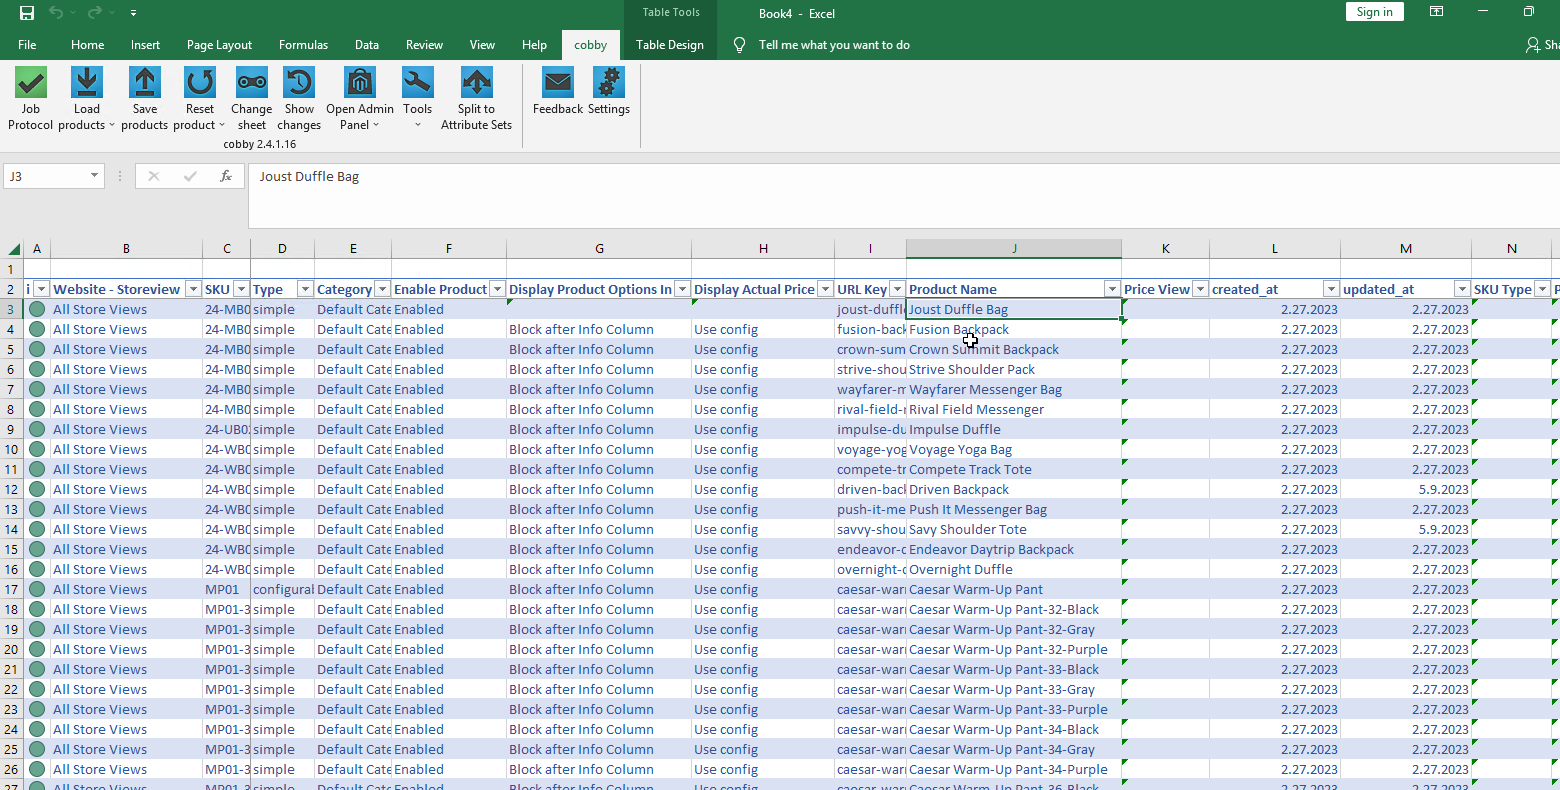Click Save products in cobby ribbon
This screenshot has height=790, width=1560.
coord(145,98)
